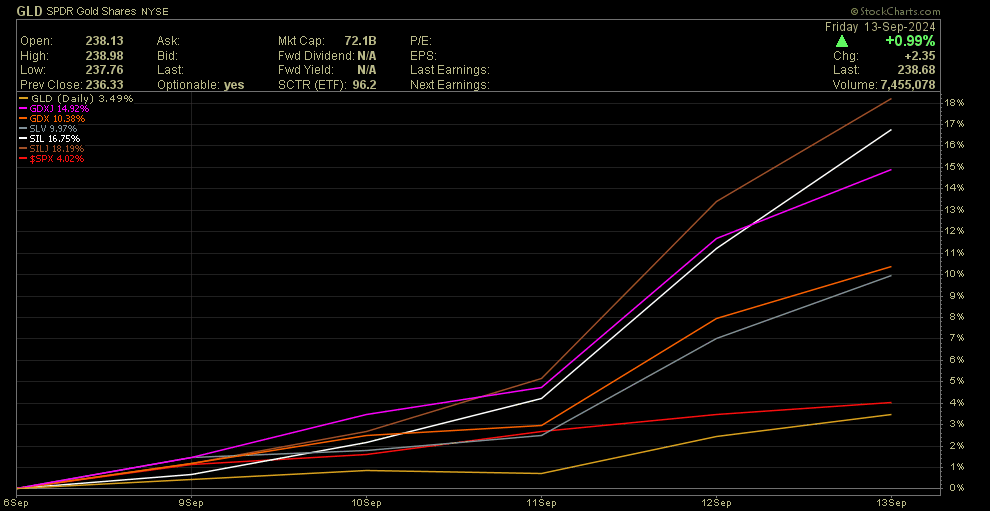
Task: Click the SCTR (ETF) value 96.2
Action: pyautogui.click(x=366, y=85)
